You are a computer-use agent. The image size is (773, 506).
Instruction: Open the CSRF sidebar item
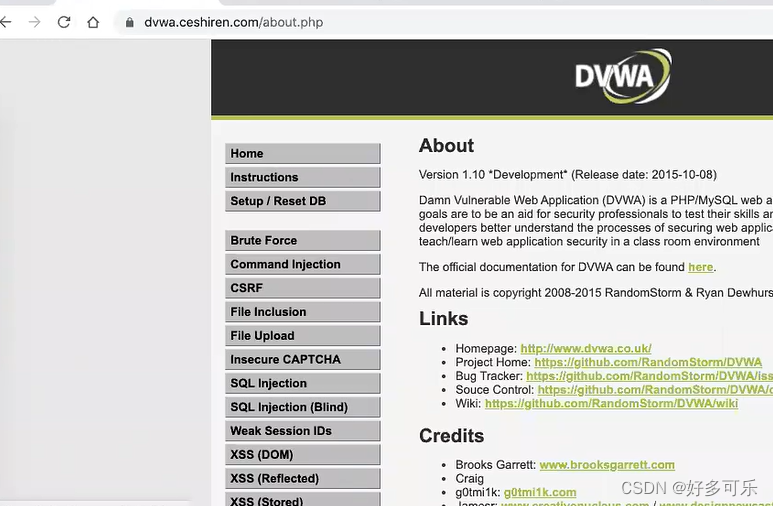point(303,288)
